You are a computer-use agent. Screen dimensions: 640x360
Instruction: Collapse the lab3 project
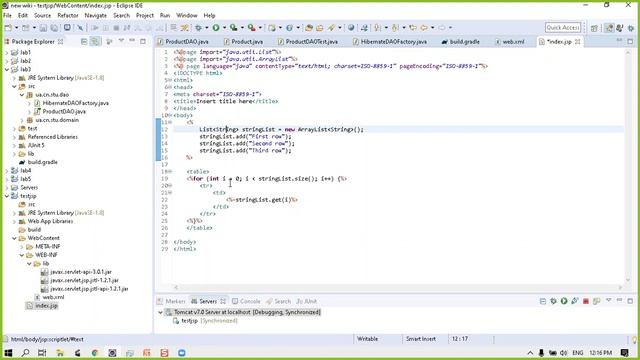(x=7, y=69)
